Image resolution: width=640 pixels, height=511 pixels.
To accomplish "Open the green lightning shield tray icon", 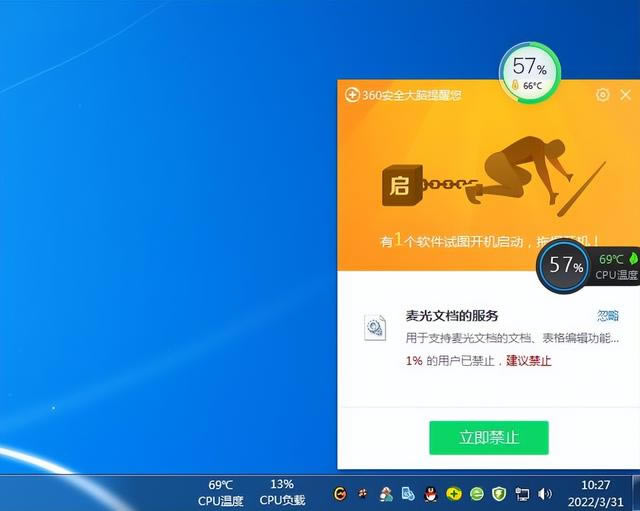I will click(x=499, y=494).
